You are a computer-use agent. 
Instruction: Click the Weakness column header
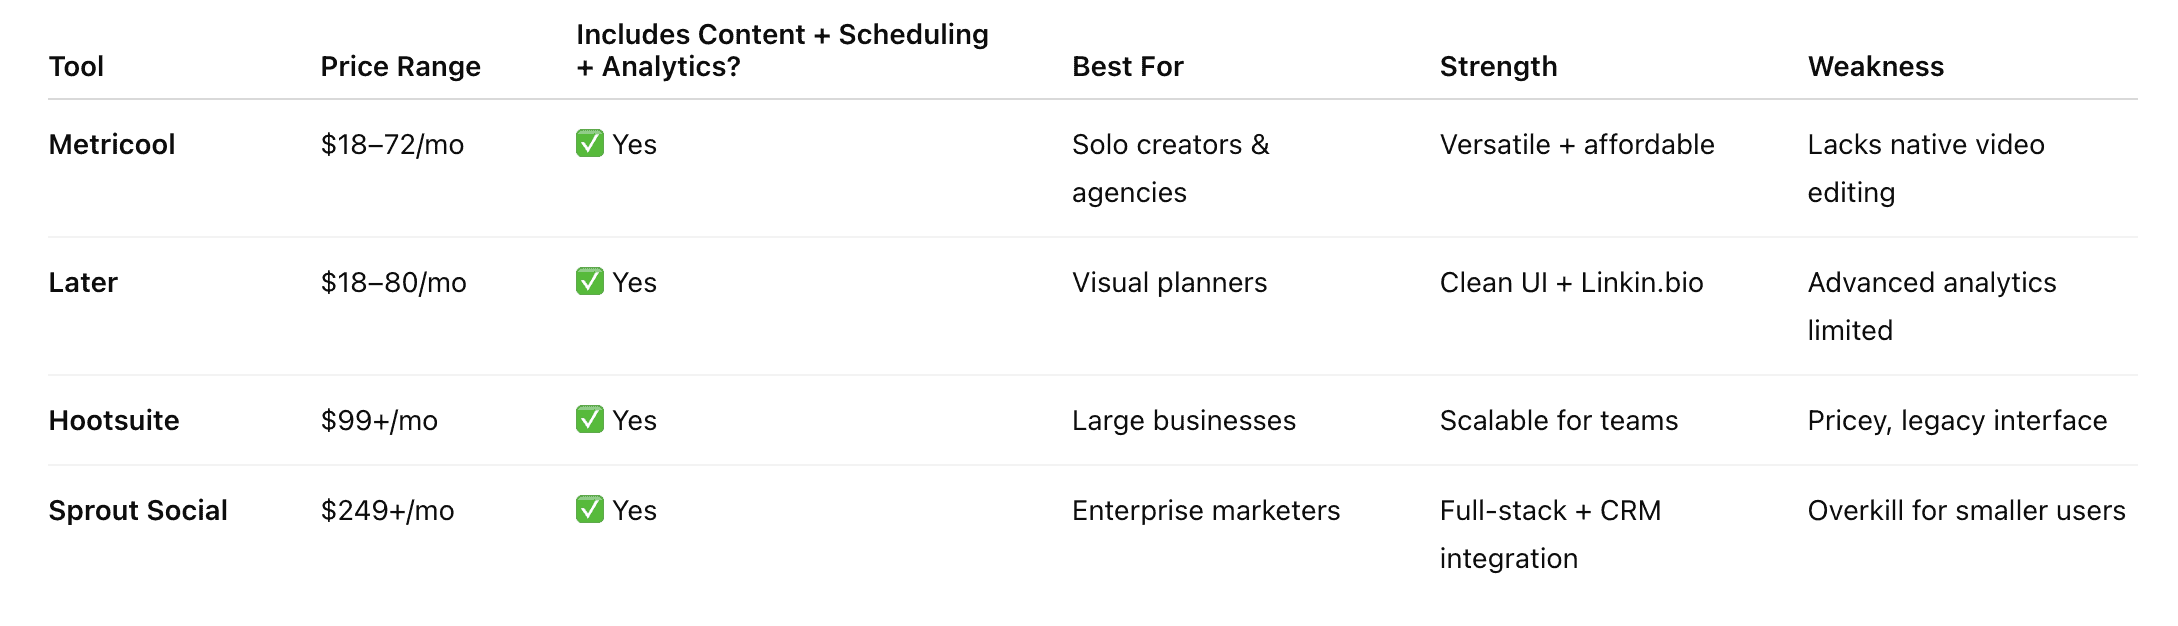click(x=1875, y=66)
